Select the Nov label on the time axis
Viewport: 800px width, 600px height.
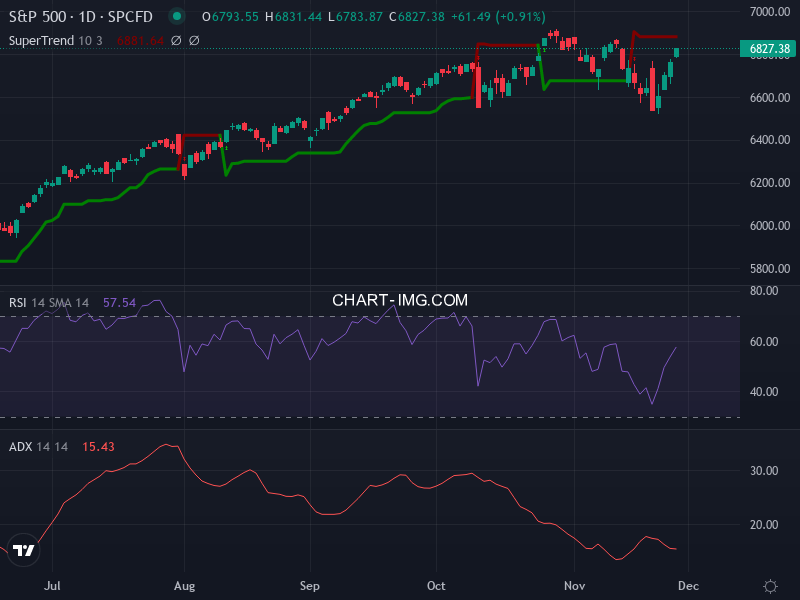coord(575,586)
